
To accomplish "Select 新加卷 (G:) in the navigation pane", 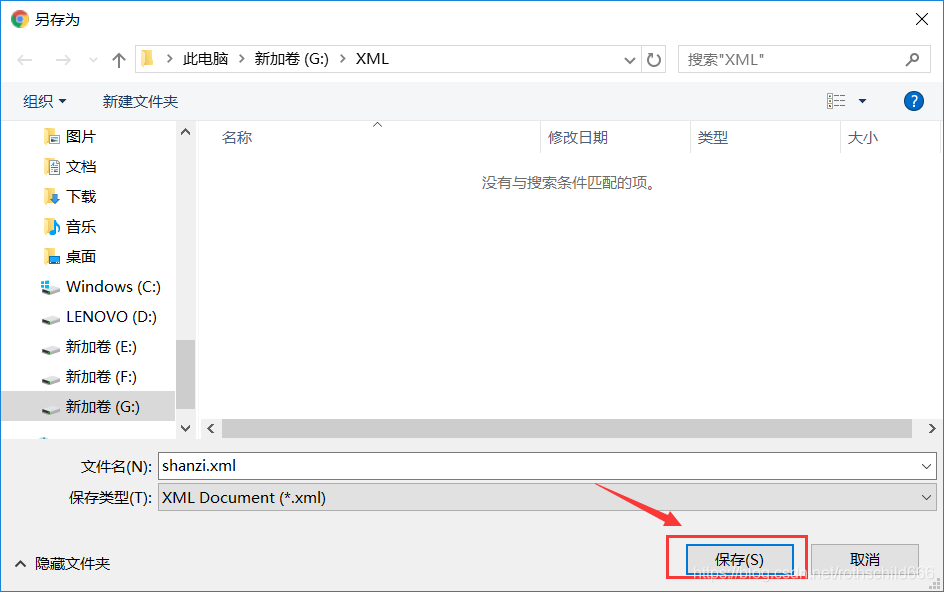I will pyautogui.click(x=88, y=407).
